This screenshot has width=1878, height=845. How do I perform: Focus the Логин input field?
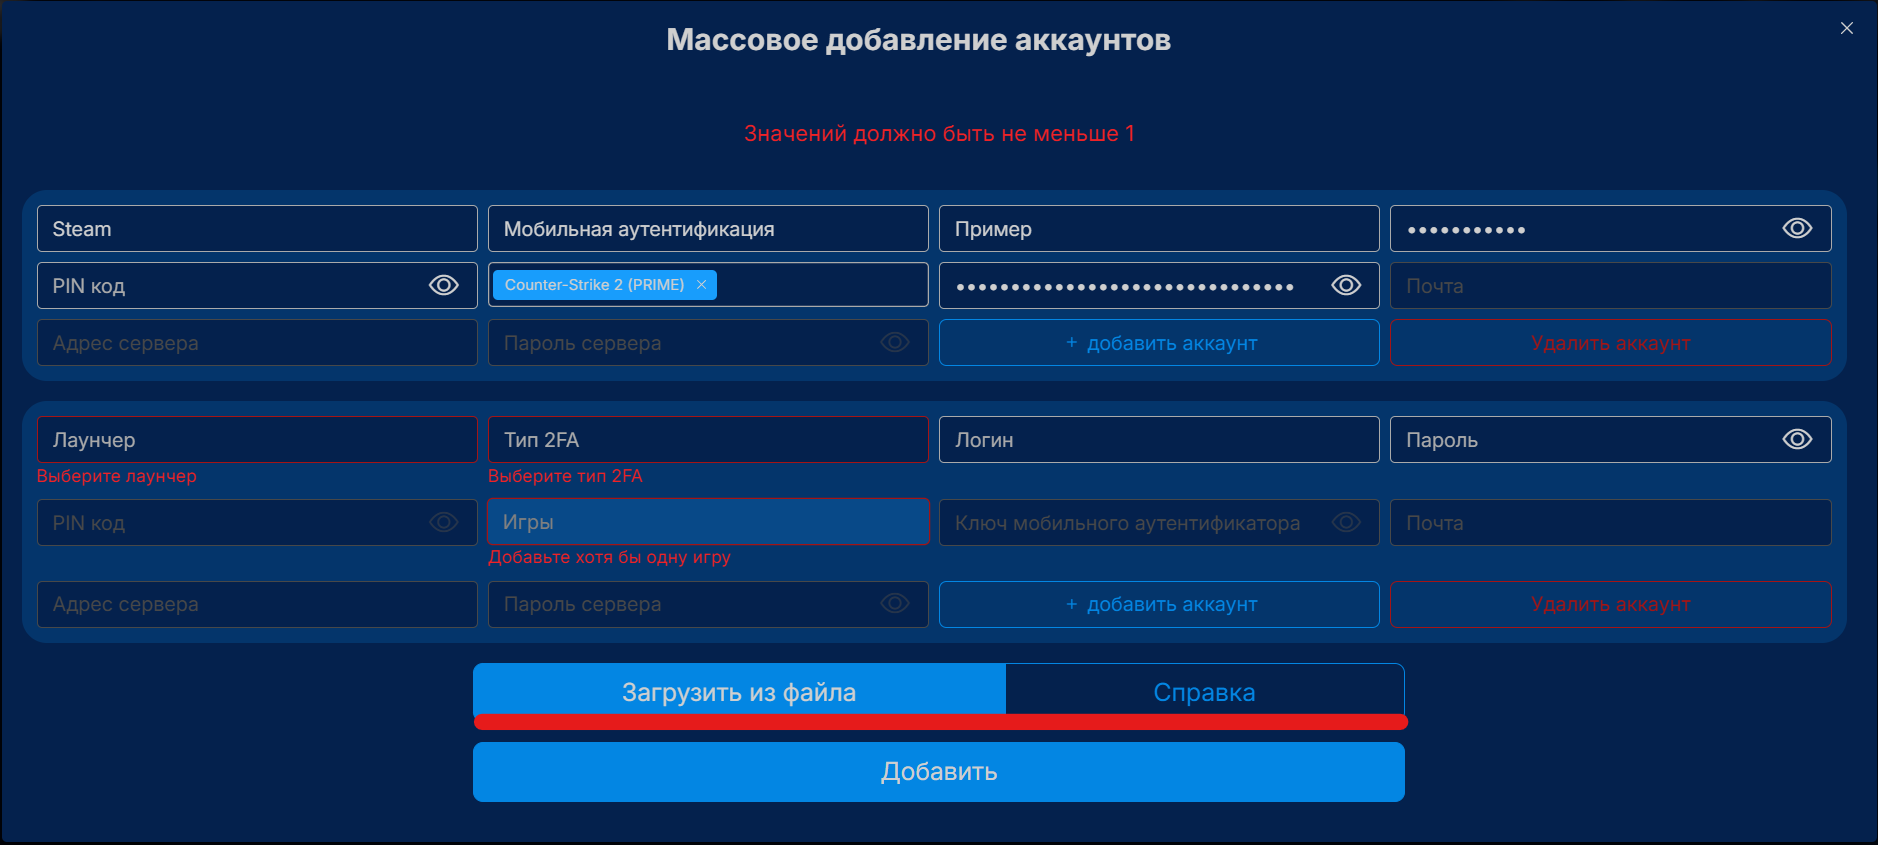tap(1159, 440)
